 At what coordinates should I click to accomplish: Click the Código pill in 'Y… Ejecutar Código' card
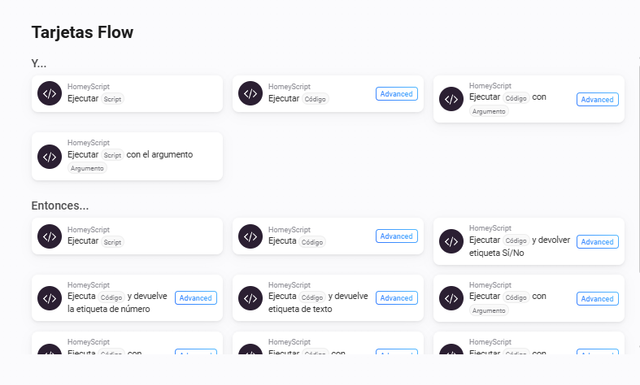click(315, 99)
